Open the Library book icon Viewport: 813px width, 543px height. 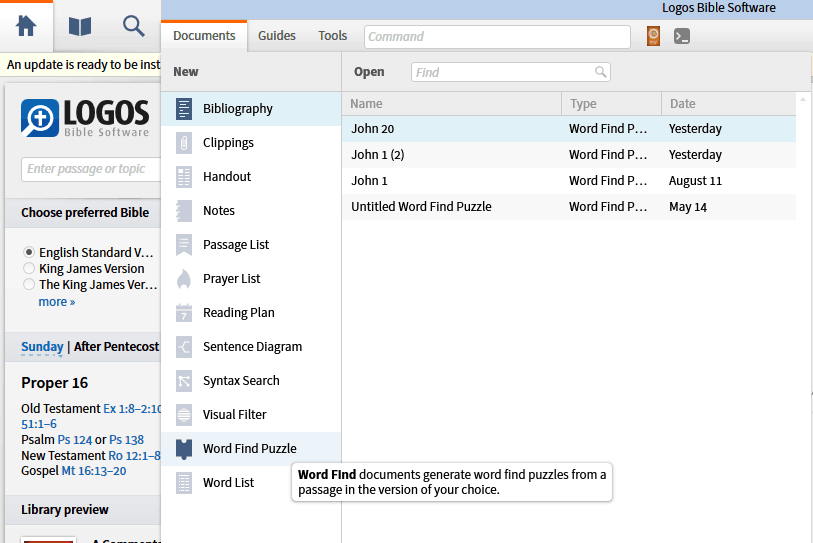pos(80,26)
